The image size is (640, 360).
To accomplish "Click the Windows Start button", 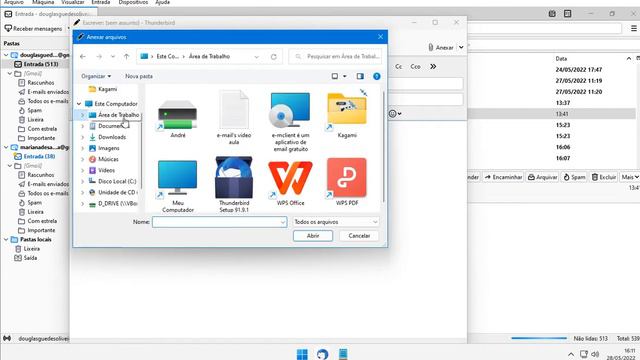I will [x=302, y=354].
